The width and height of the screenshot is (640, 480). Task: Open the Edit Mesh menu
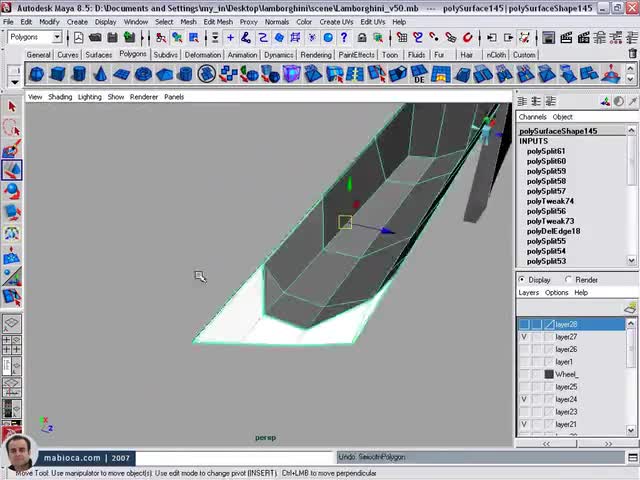coord(218,22)
